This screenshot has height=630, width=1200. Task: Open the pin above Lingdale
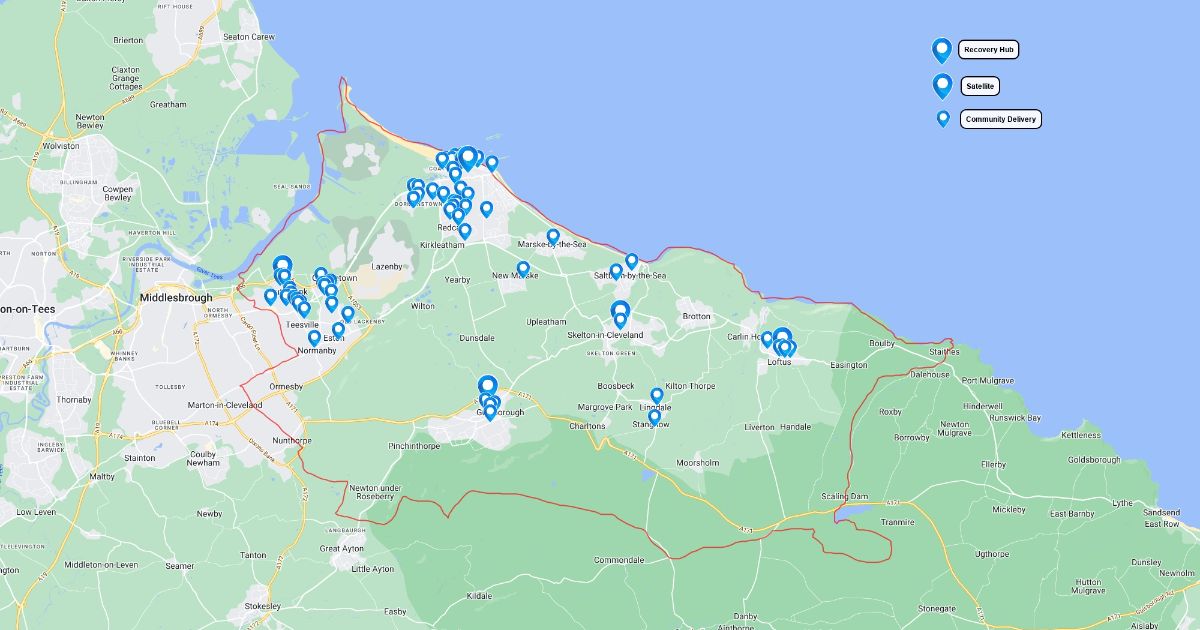coord(657,395)
